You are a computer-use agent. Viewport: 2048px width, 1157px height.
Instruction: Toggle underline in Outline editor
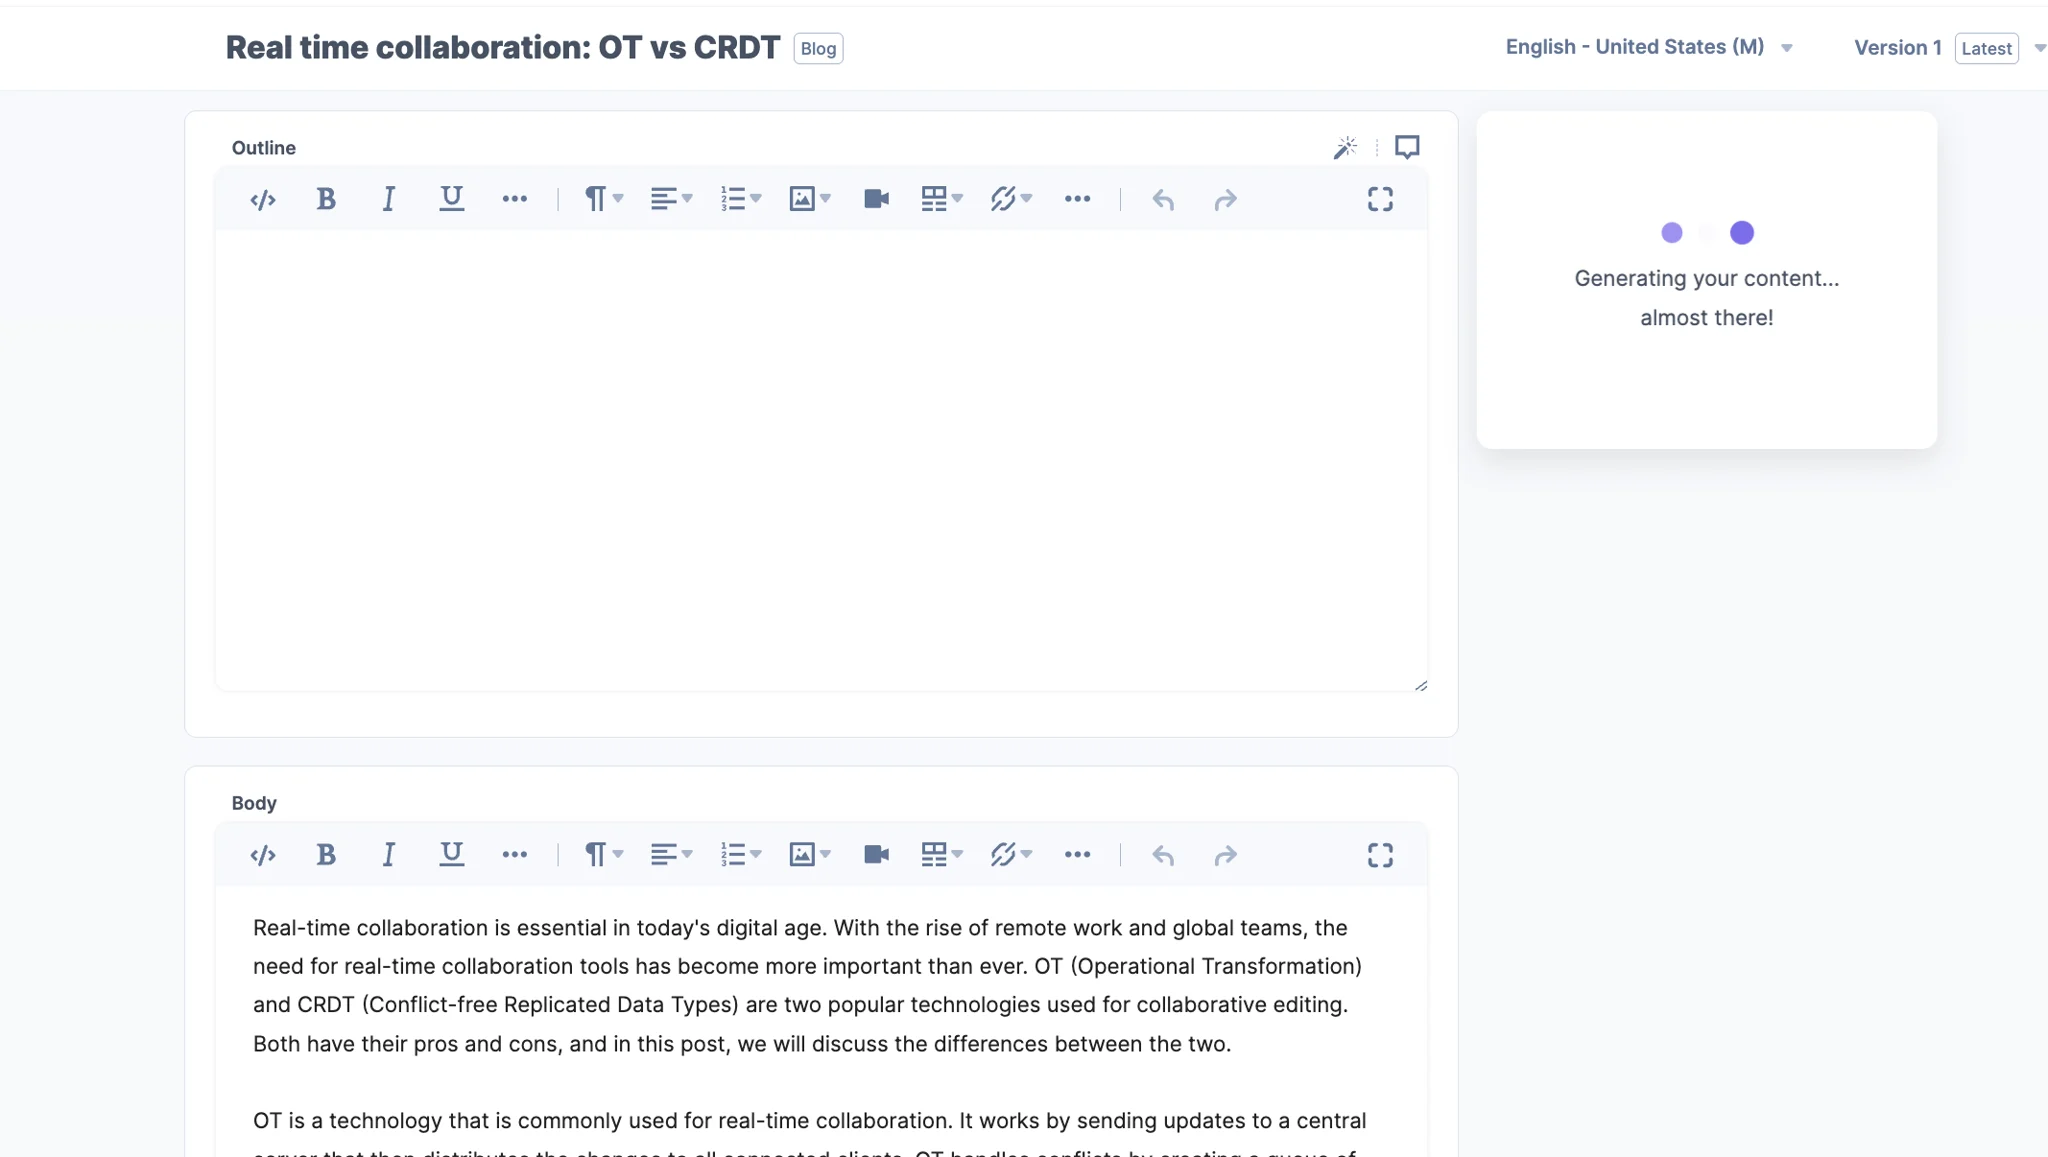coord(451,199)
